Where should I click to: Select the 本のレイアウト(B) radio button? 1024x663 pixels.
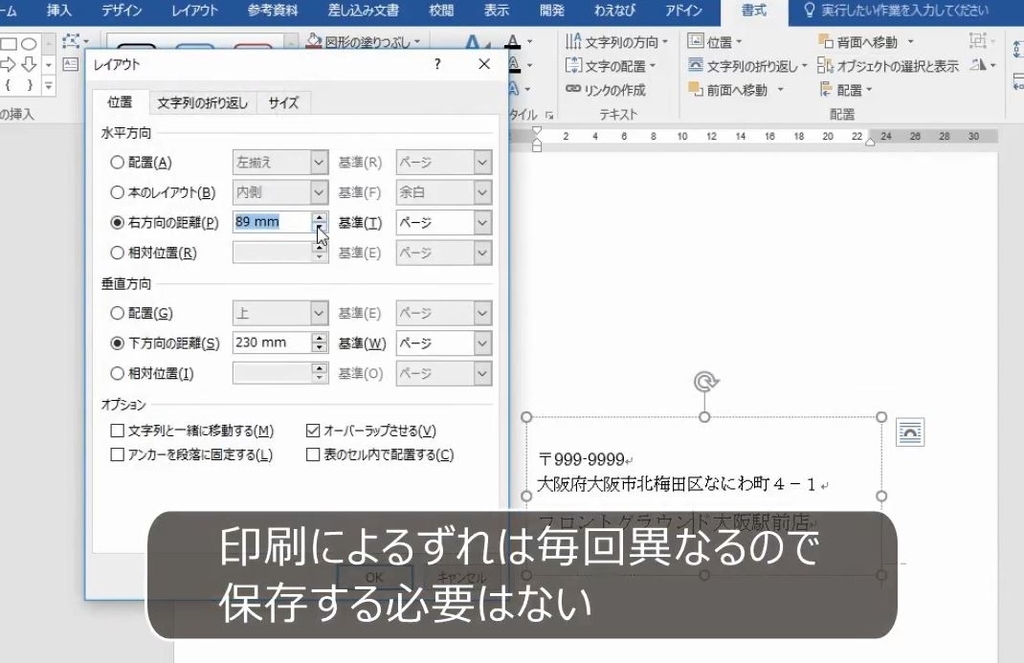(117, 192)
